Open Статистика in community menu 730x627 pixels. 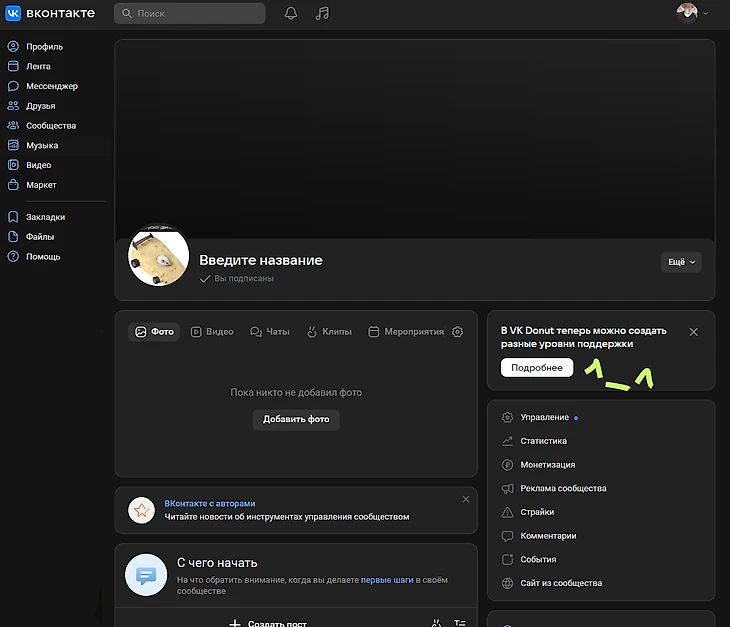(x=543, y=441)
